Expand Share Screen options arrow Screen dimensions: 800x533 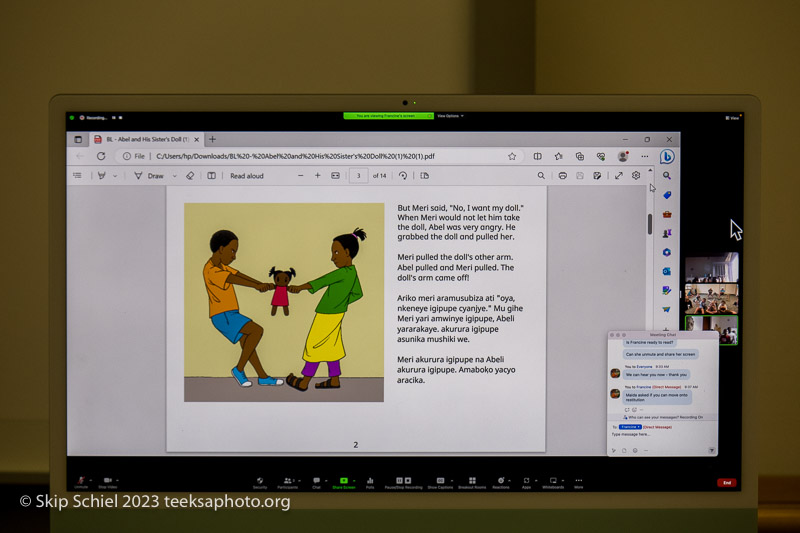pos(354,480)
